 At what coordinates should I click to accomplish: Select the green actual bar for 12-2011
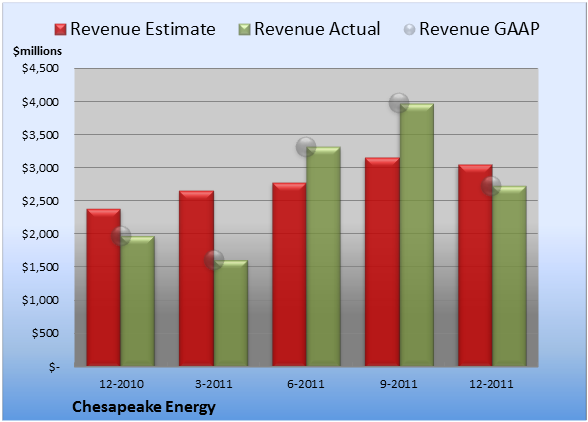509,276
